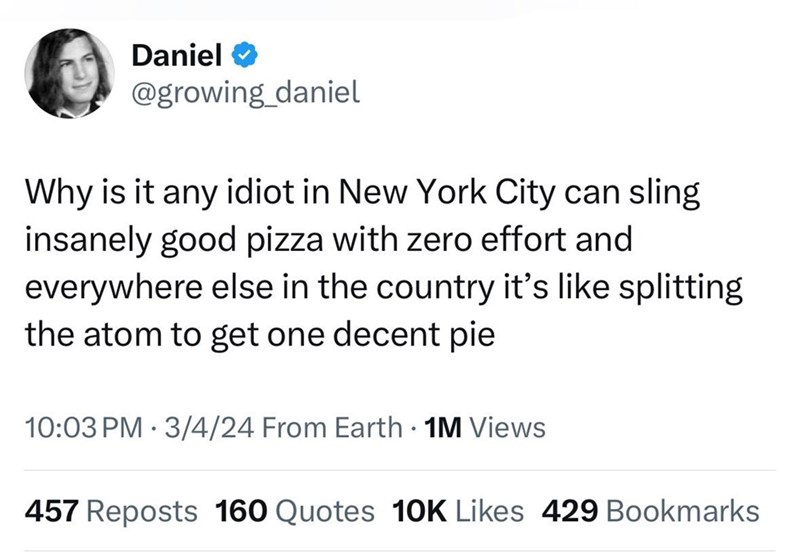Click the word splitting in the tweet
The image size is (800, 558).
click(x=678, y=288)
